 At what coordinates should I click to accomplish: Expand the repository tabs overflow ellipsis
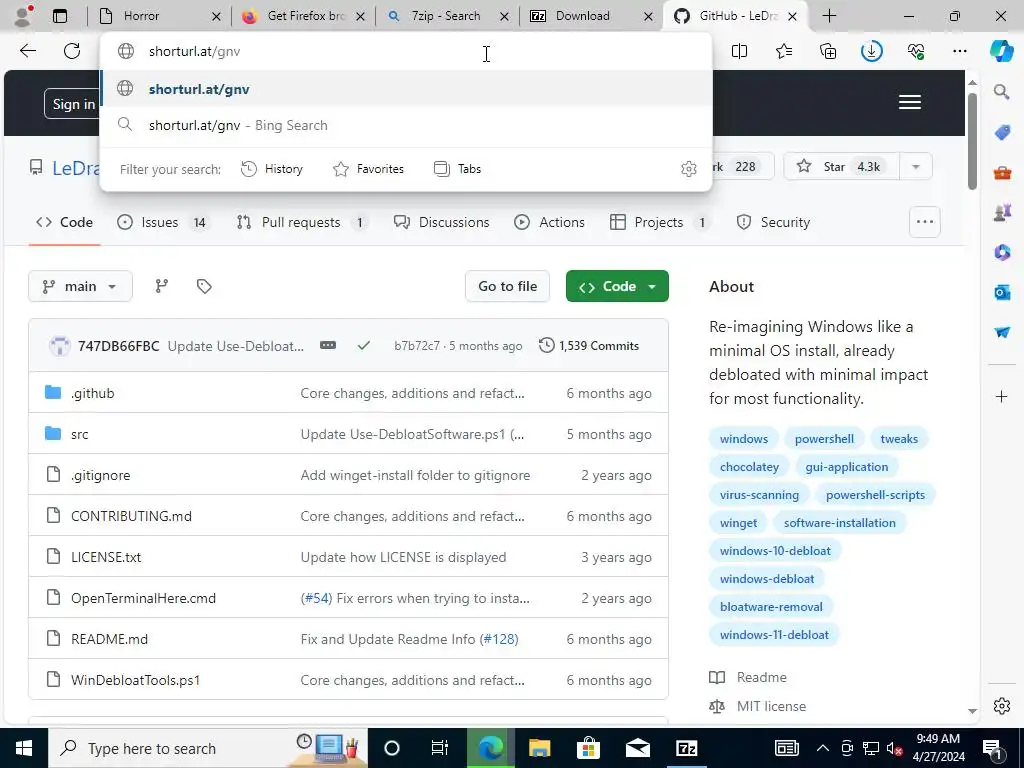pyautogui.click(x=925, y=222)
